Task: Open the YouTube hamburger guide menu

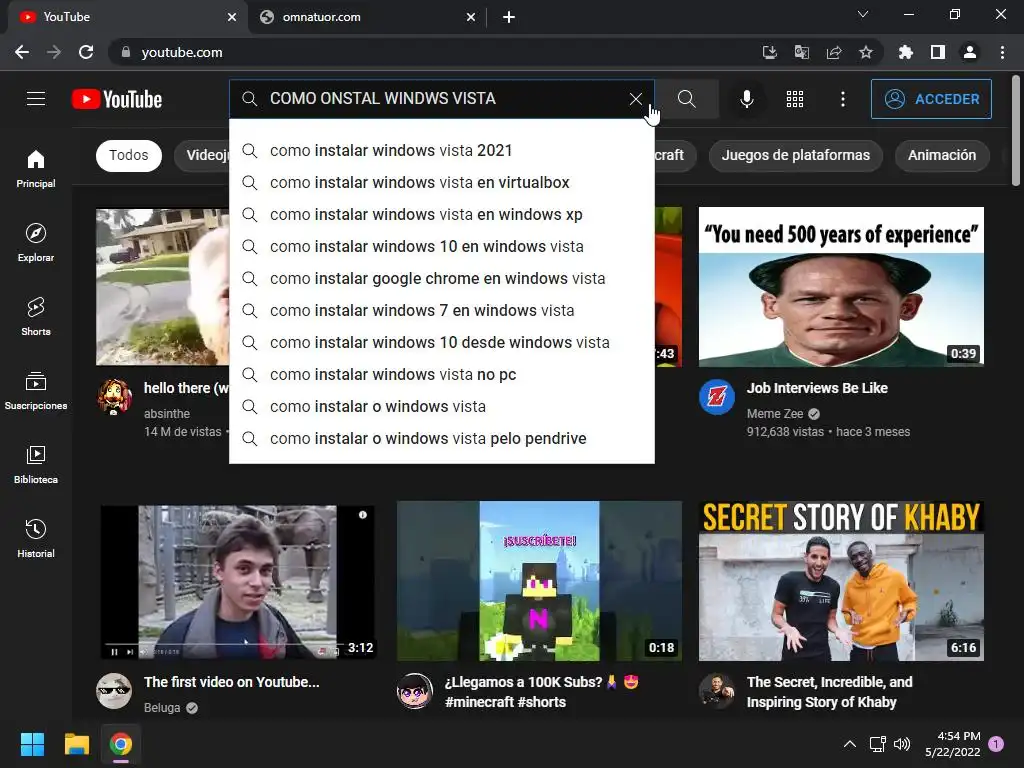Action: click(x=36, y=99)
